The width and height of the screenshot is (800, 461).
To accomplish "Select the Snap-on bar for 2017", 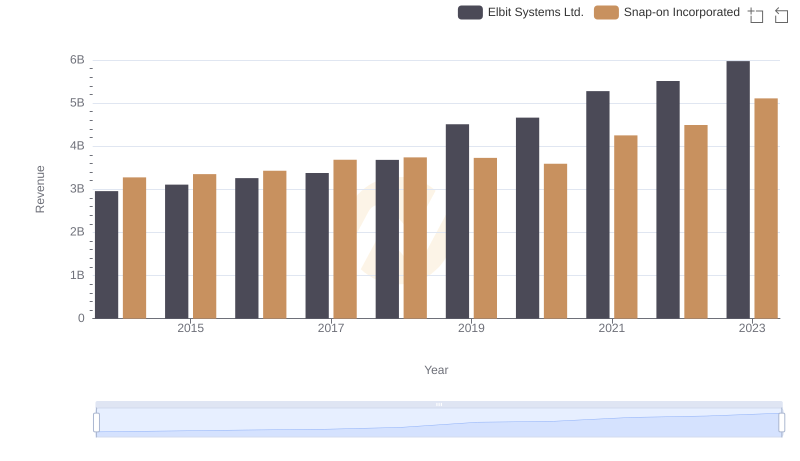I will [345, 239].
